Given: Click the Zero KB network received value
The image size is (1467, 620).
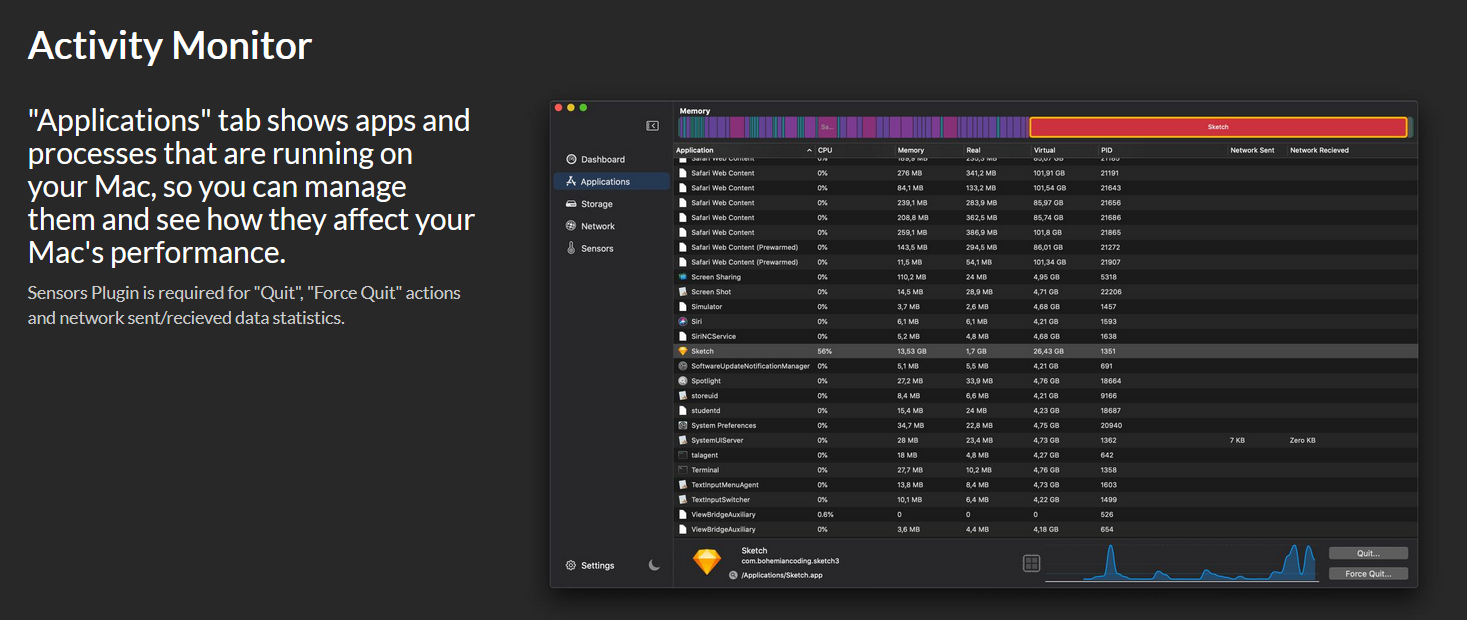Looking at the screenshot, I should click(1303, 440).
